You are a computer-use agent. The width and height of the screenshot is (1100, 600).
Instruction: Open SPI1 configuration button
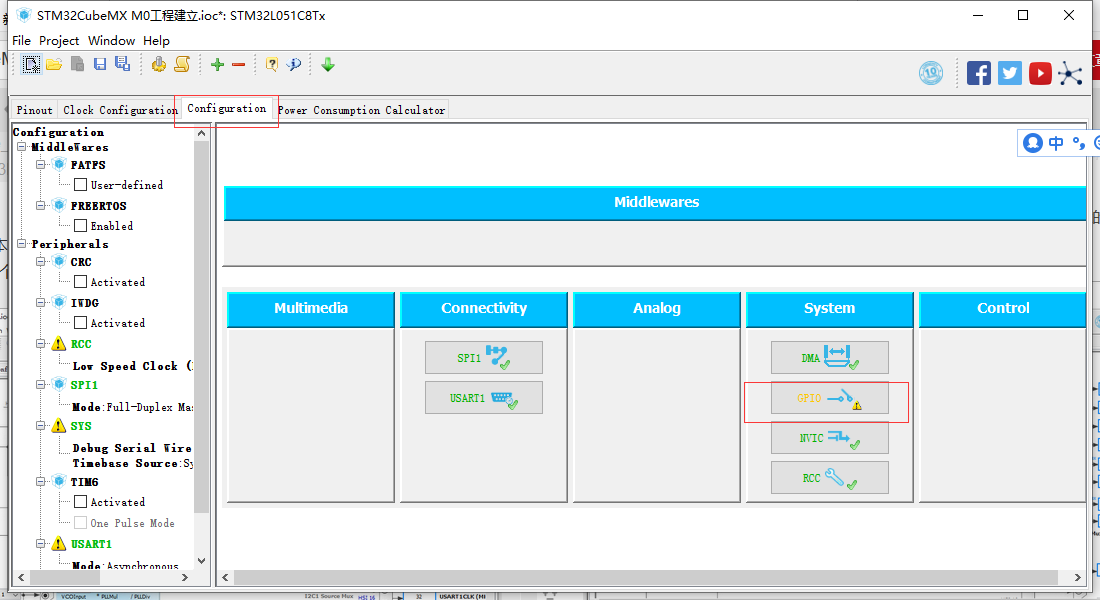coord(483,358)
